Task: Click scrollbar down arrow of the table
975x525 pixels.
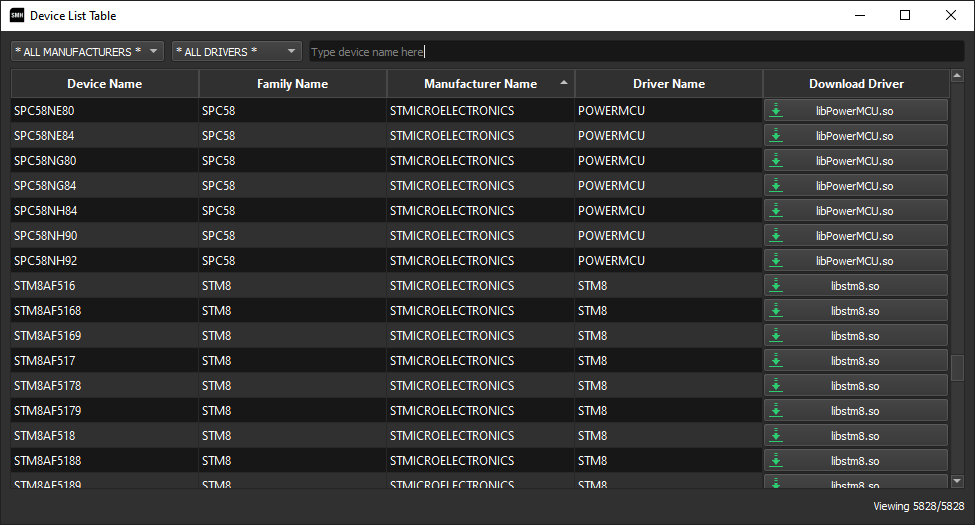Action: click(957, 481)
